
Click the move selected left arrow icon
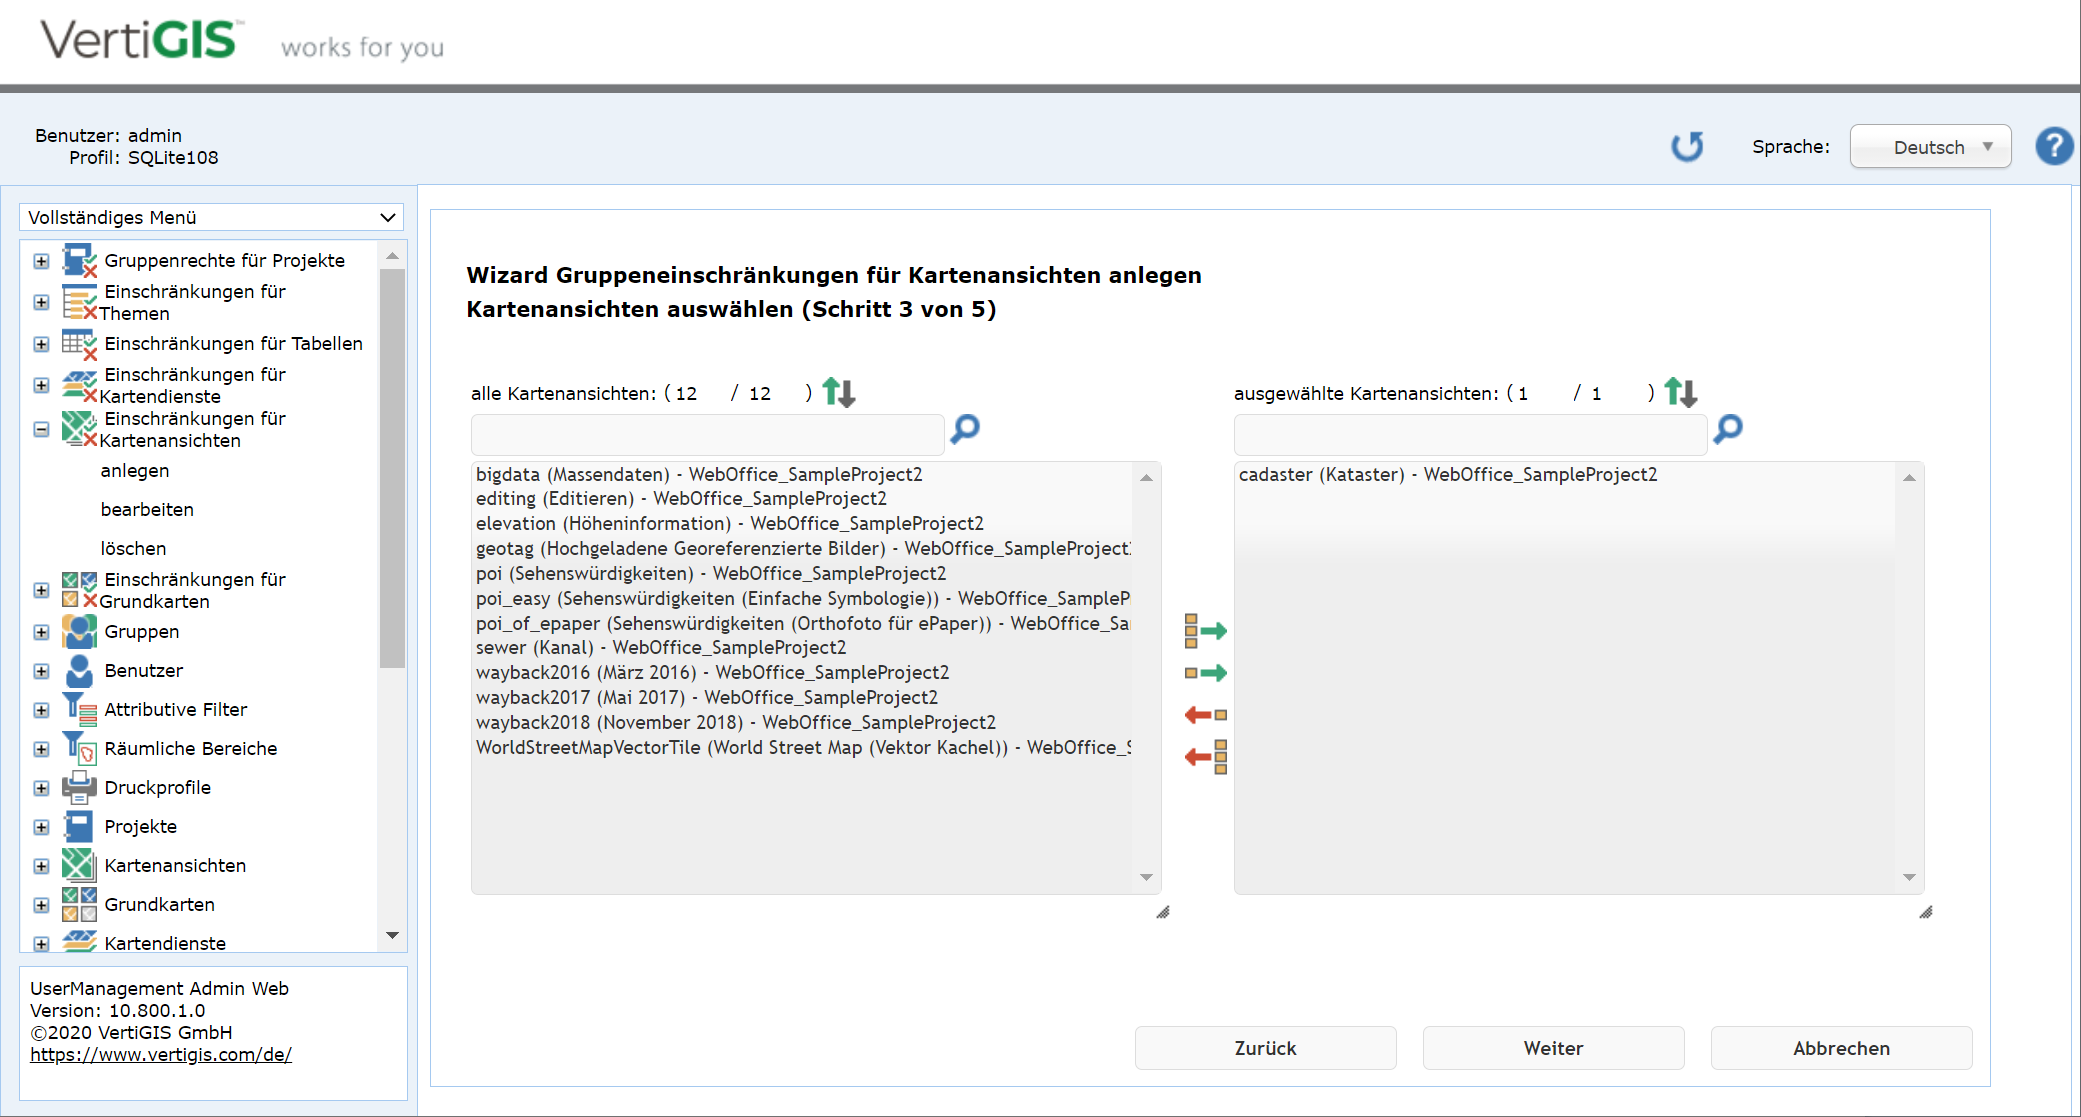1205,715
